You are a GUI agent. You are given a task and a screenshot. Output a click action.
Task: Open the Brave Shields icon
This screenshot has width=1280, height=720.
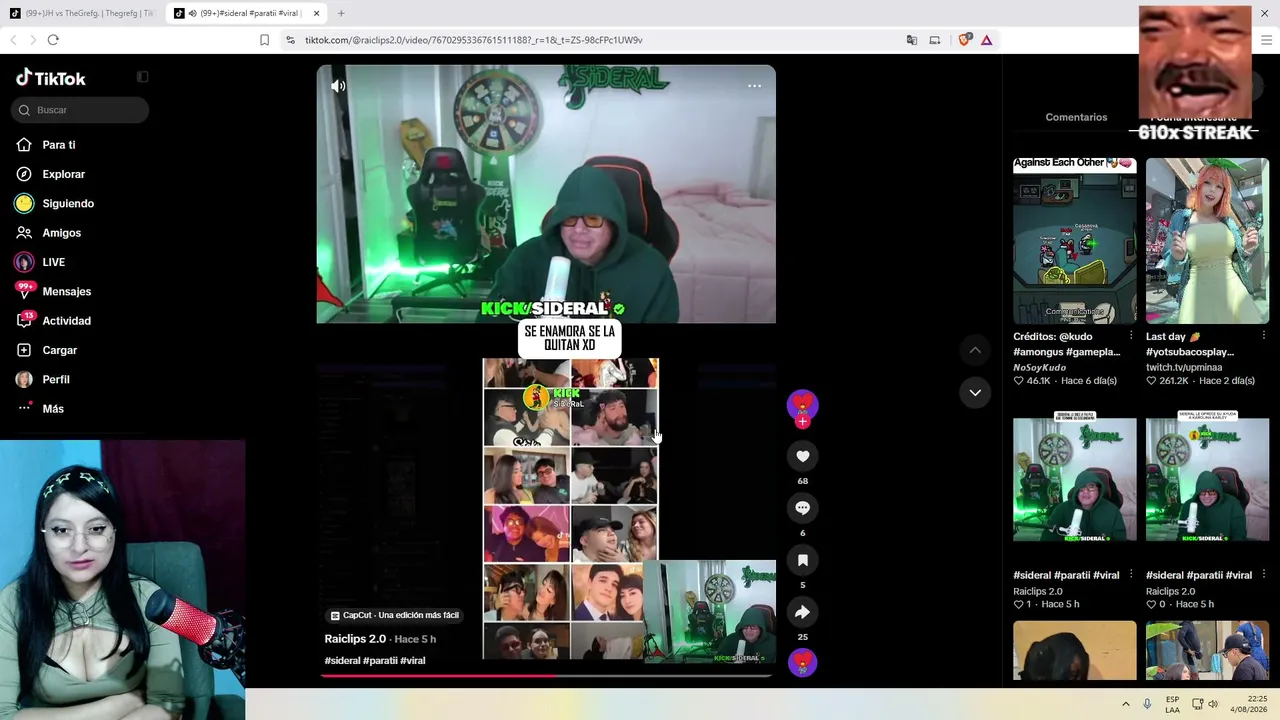click(x=964, y=40)
